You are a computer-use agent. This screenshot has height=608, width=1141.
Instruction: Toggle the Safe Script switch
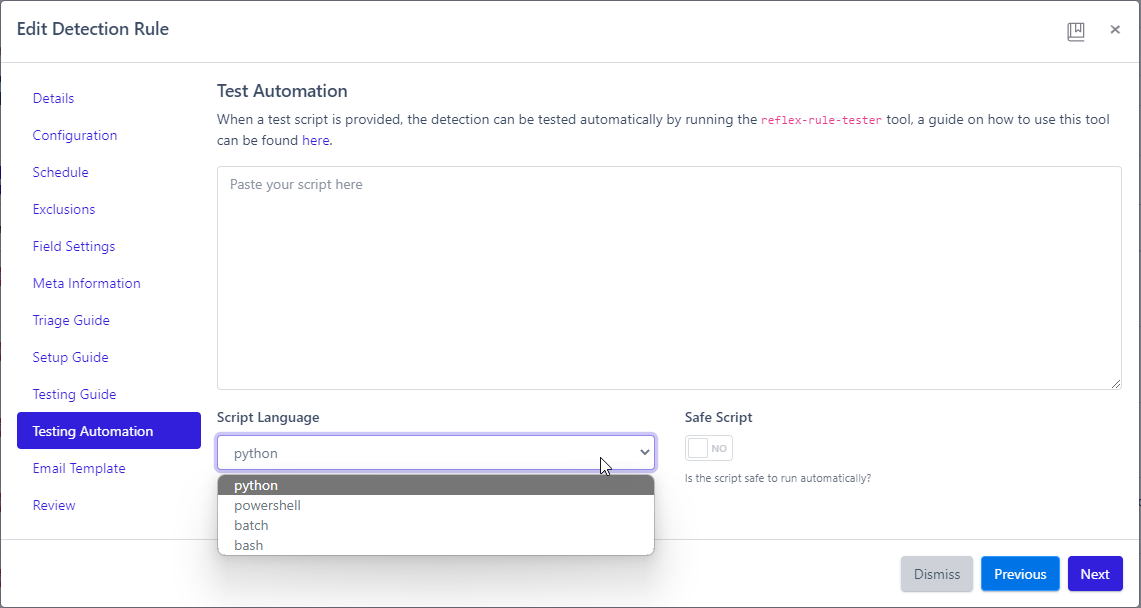pyautogui.click(x=708, y=448)
